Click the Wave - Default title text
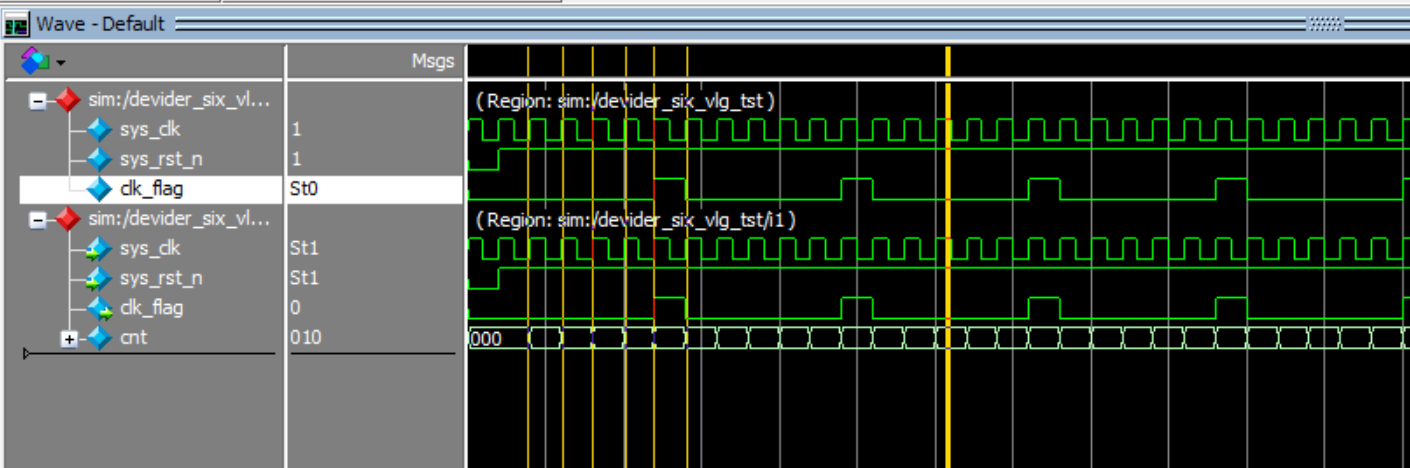1410x468 pixels. pos(100,23)
